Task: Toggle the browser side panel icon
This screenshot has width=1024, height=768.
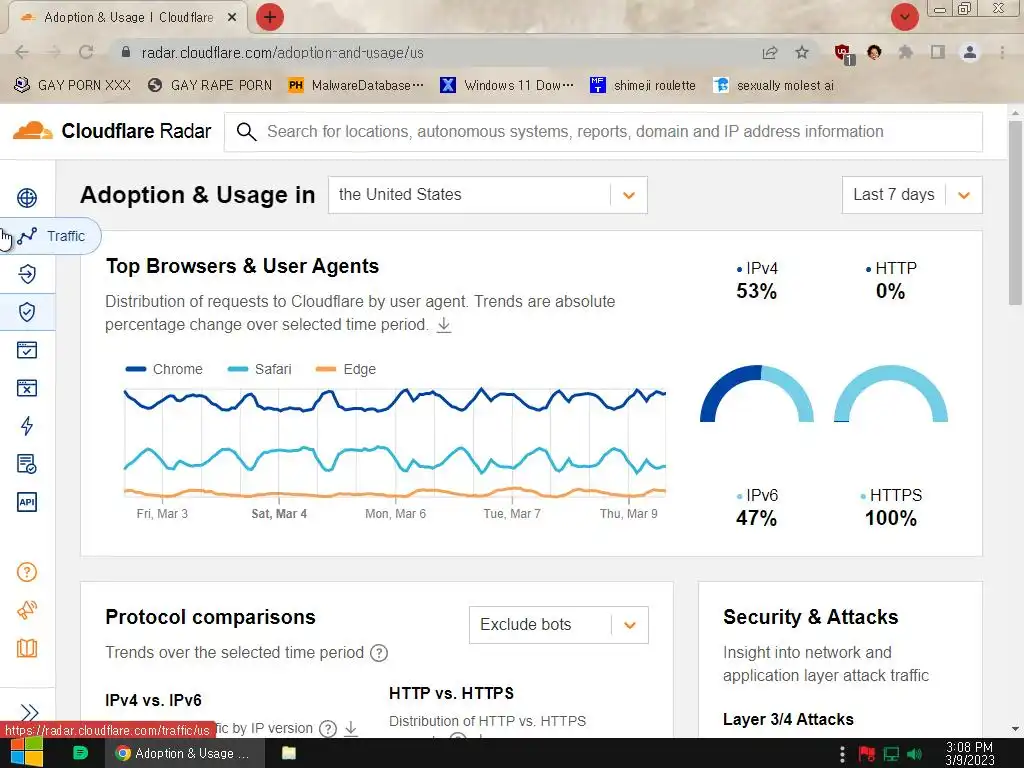Action: pos(938,52)
